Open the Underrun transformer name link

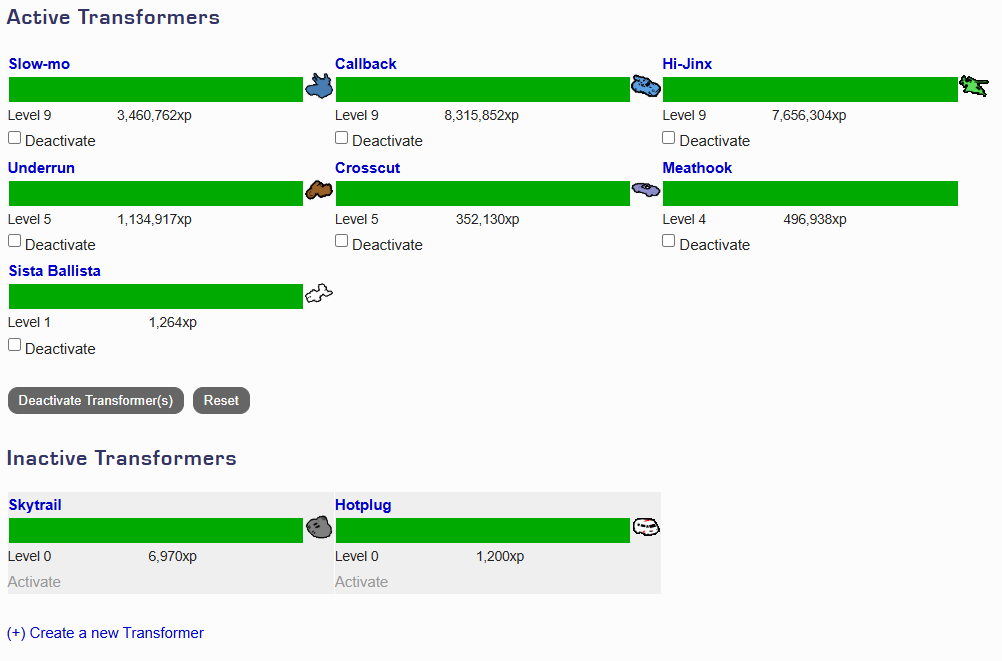pyautogui.click(x=41, y=168)
